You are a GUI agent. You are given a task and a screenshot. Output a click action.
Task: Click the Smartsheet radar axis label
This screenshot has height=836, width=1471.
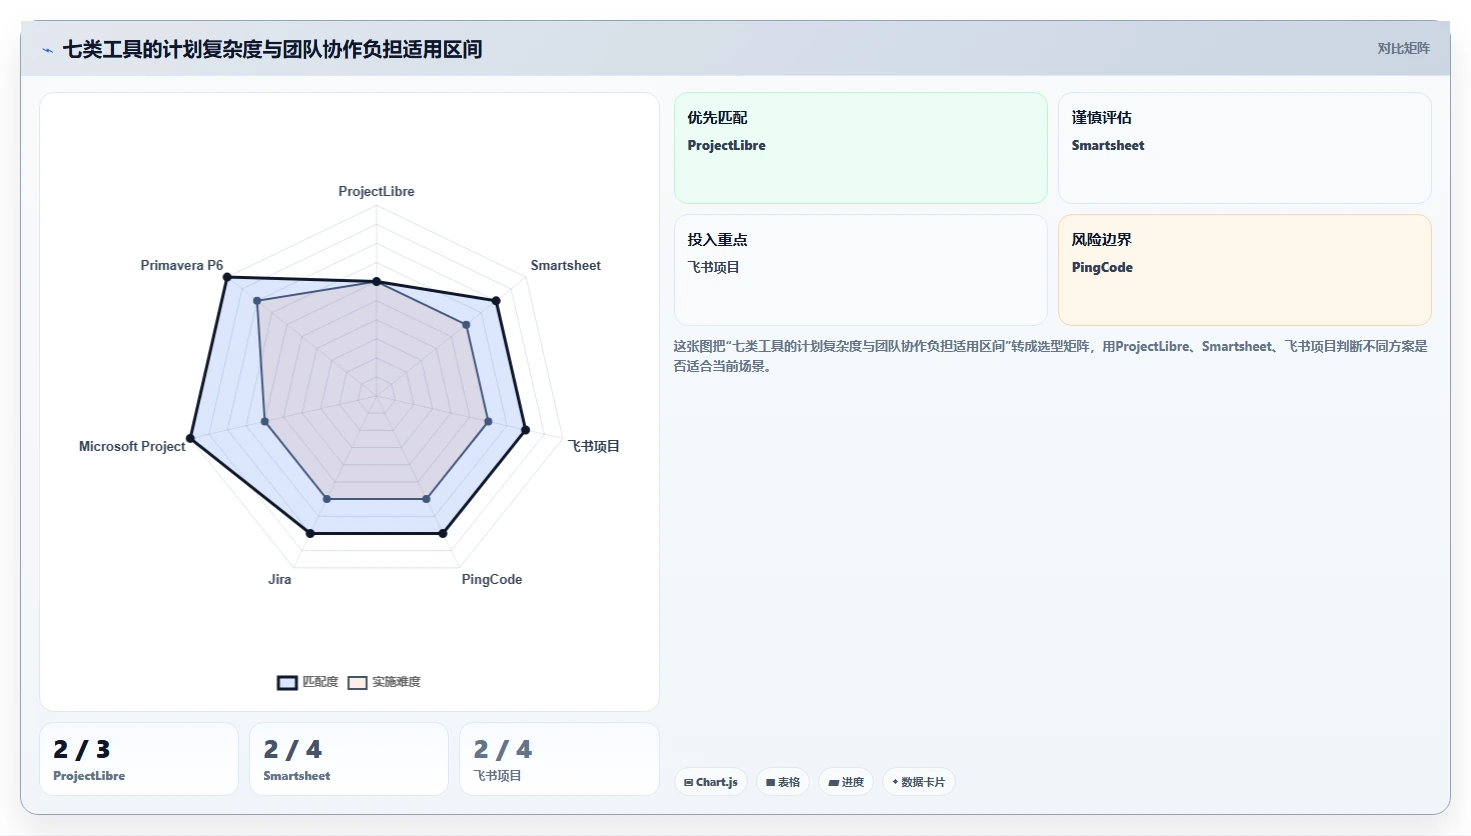(x=566, y=265)
